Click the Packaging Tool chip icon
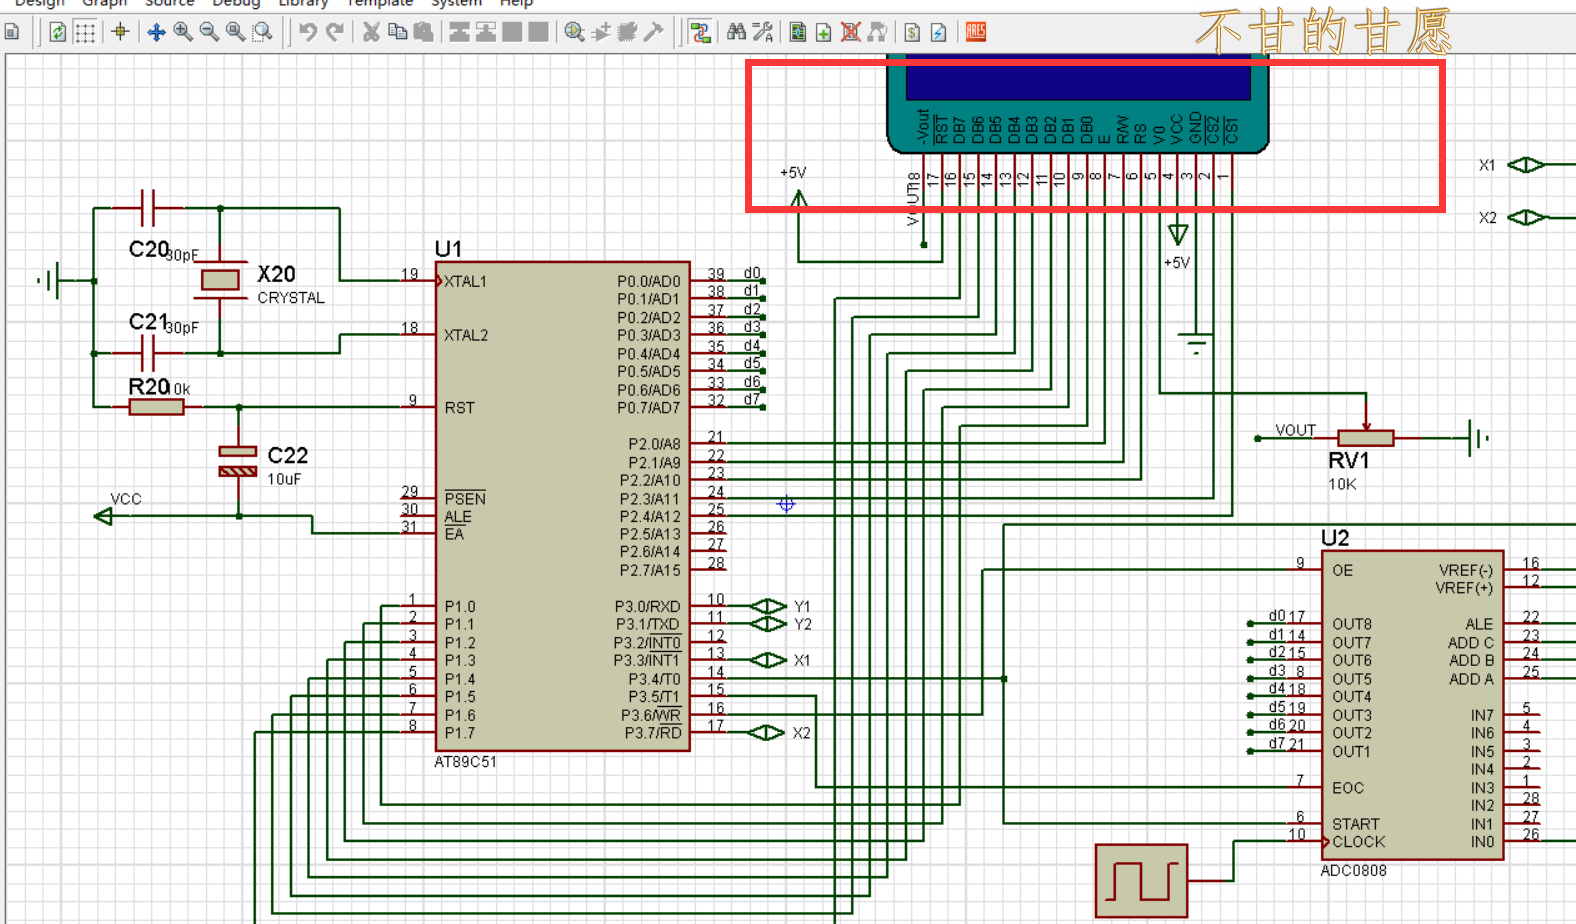 coord(627,32)
